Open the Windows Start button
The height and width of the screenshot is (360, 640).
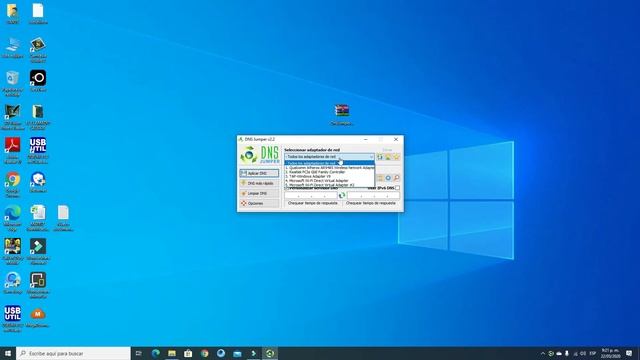[8, 353]
